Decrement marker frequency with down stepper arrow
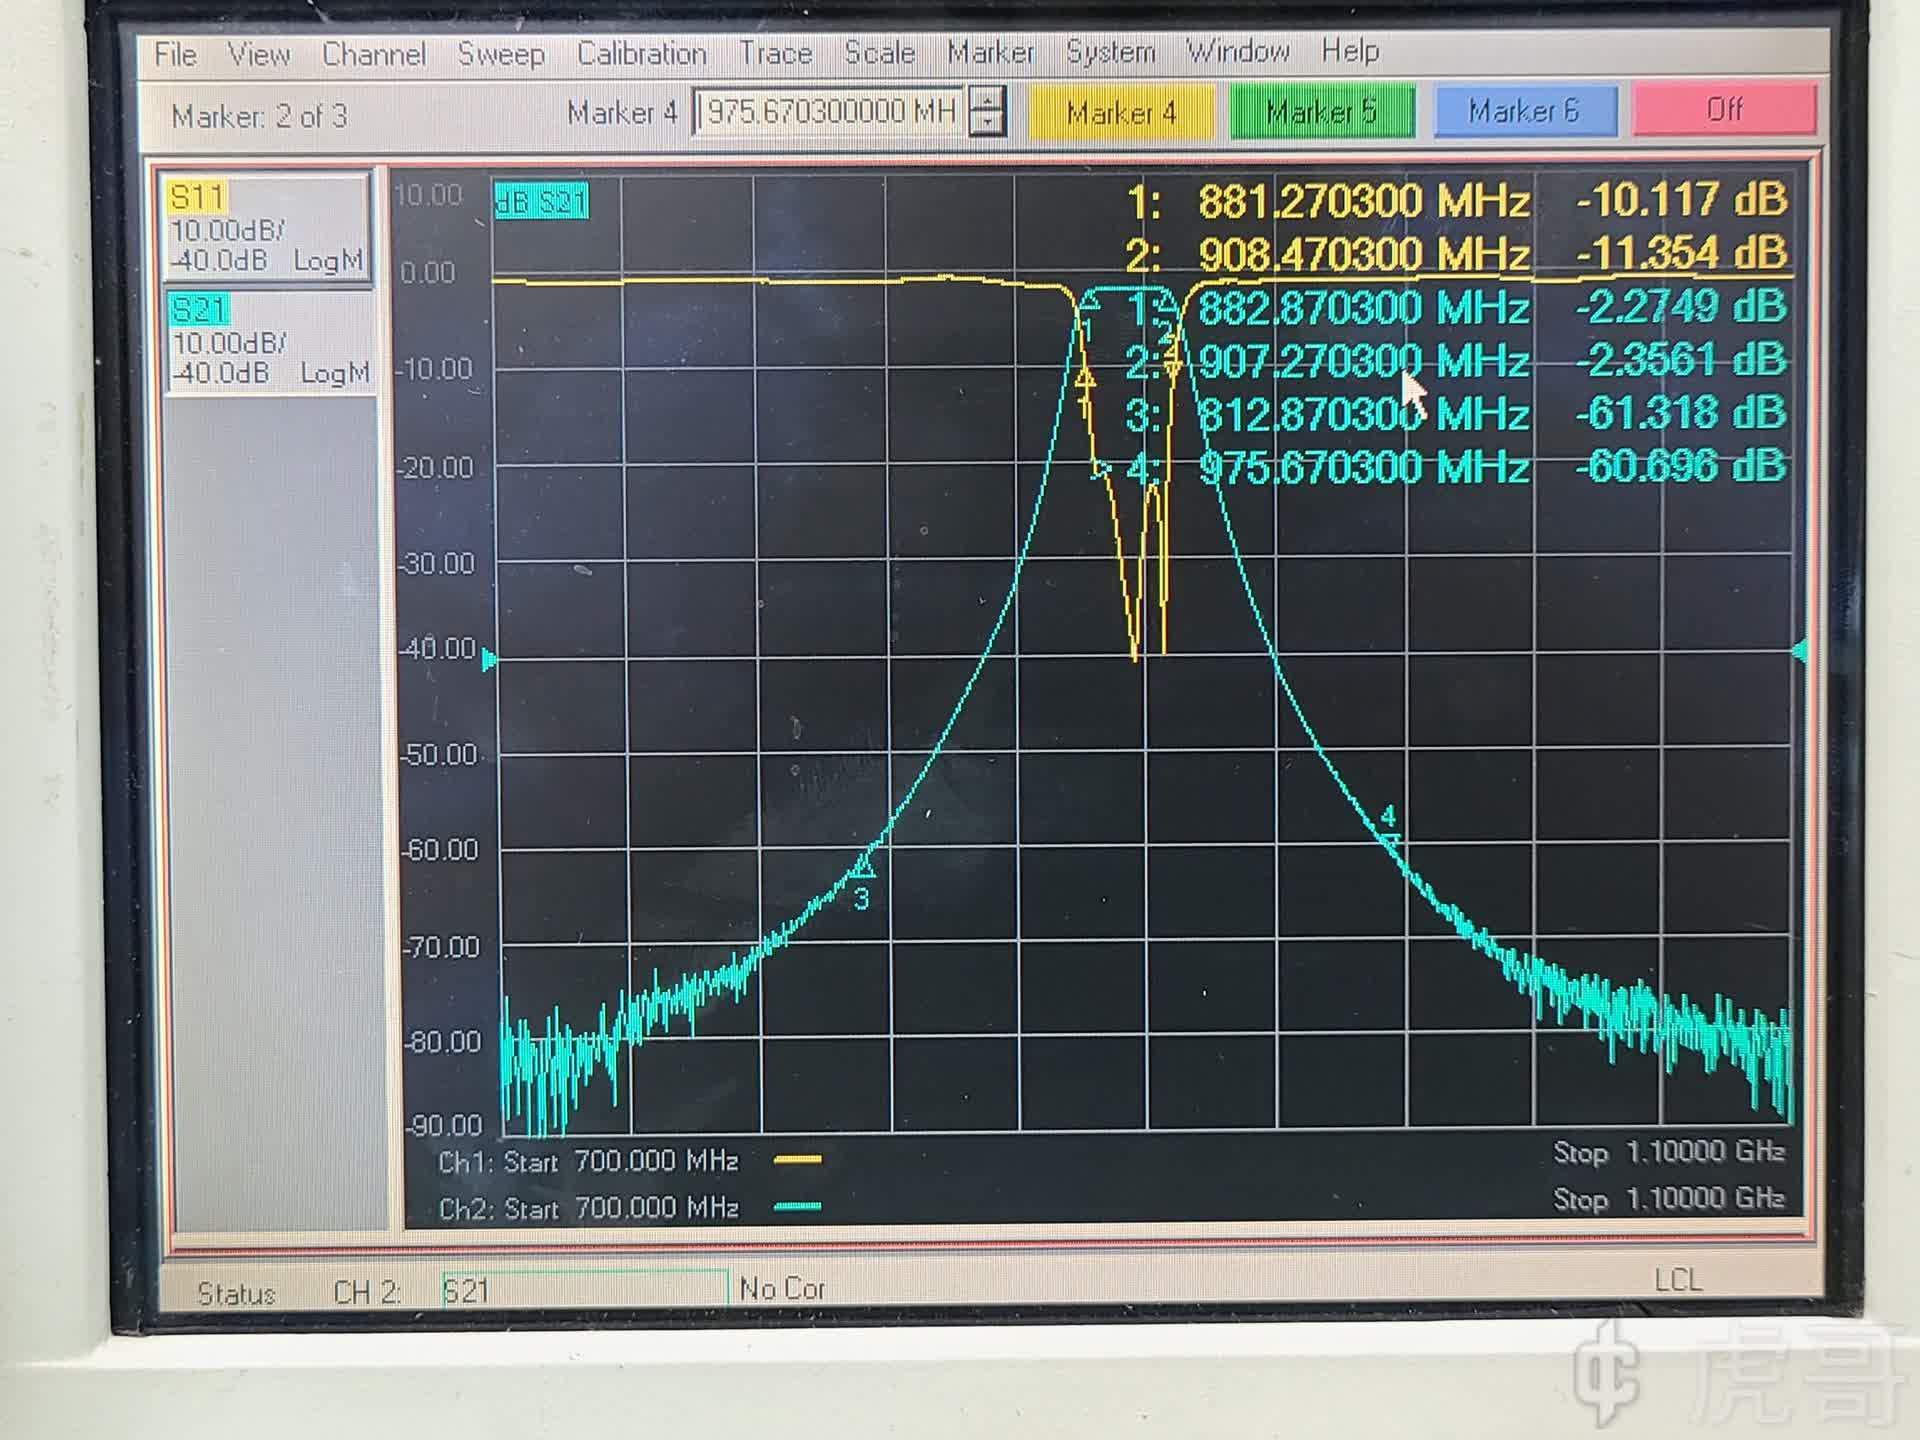This screenshot has height=1440, width=1920. pos(988,123)
